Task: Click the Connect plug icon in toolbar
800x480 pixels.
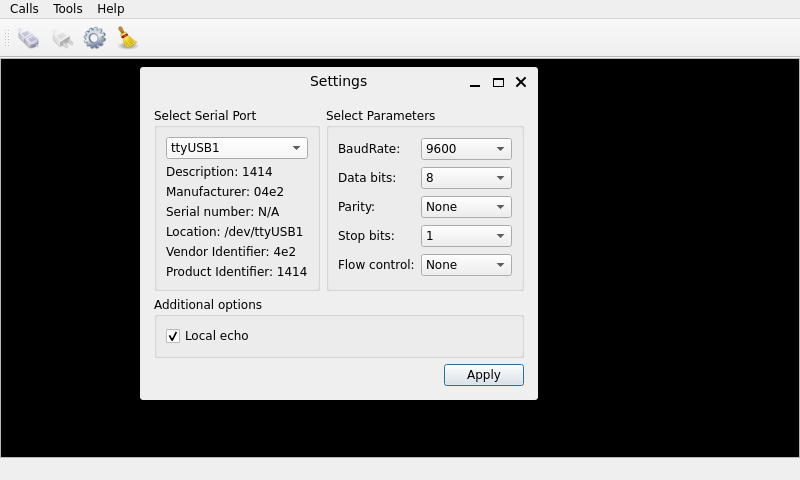Action: 28,38
